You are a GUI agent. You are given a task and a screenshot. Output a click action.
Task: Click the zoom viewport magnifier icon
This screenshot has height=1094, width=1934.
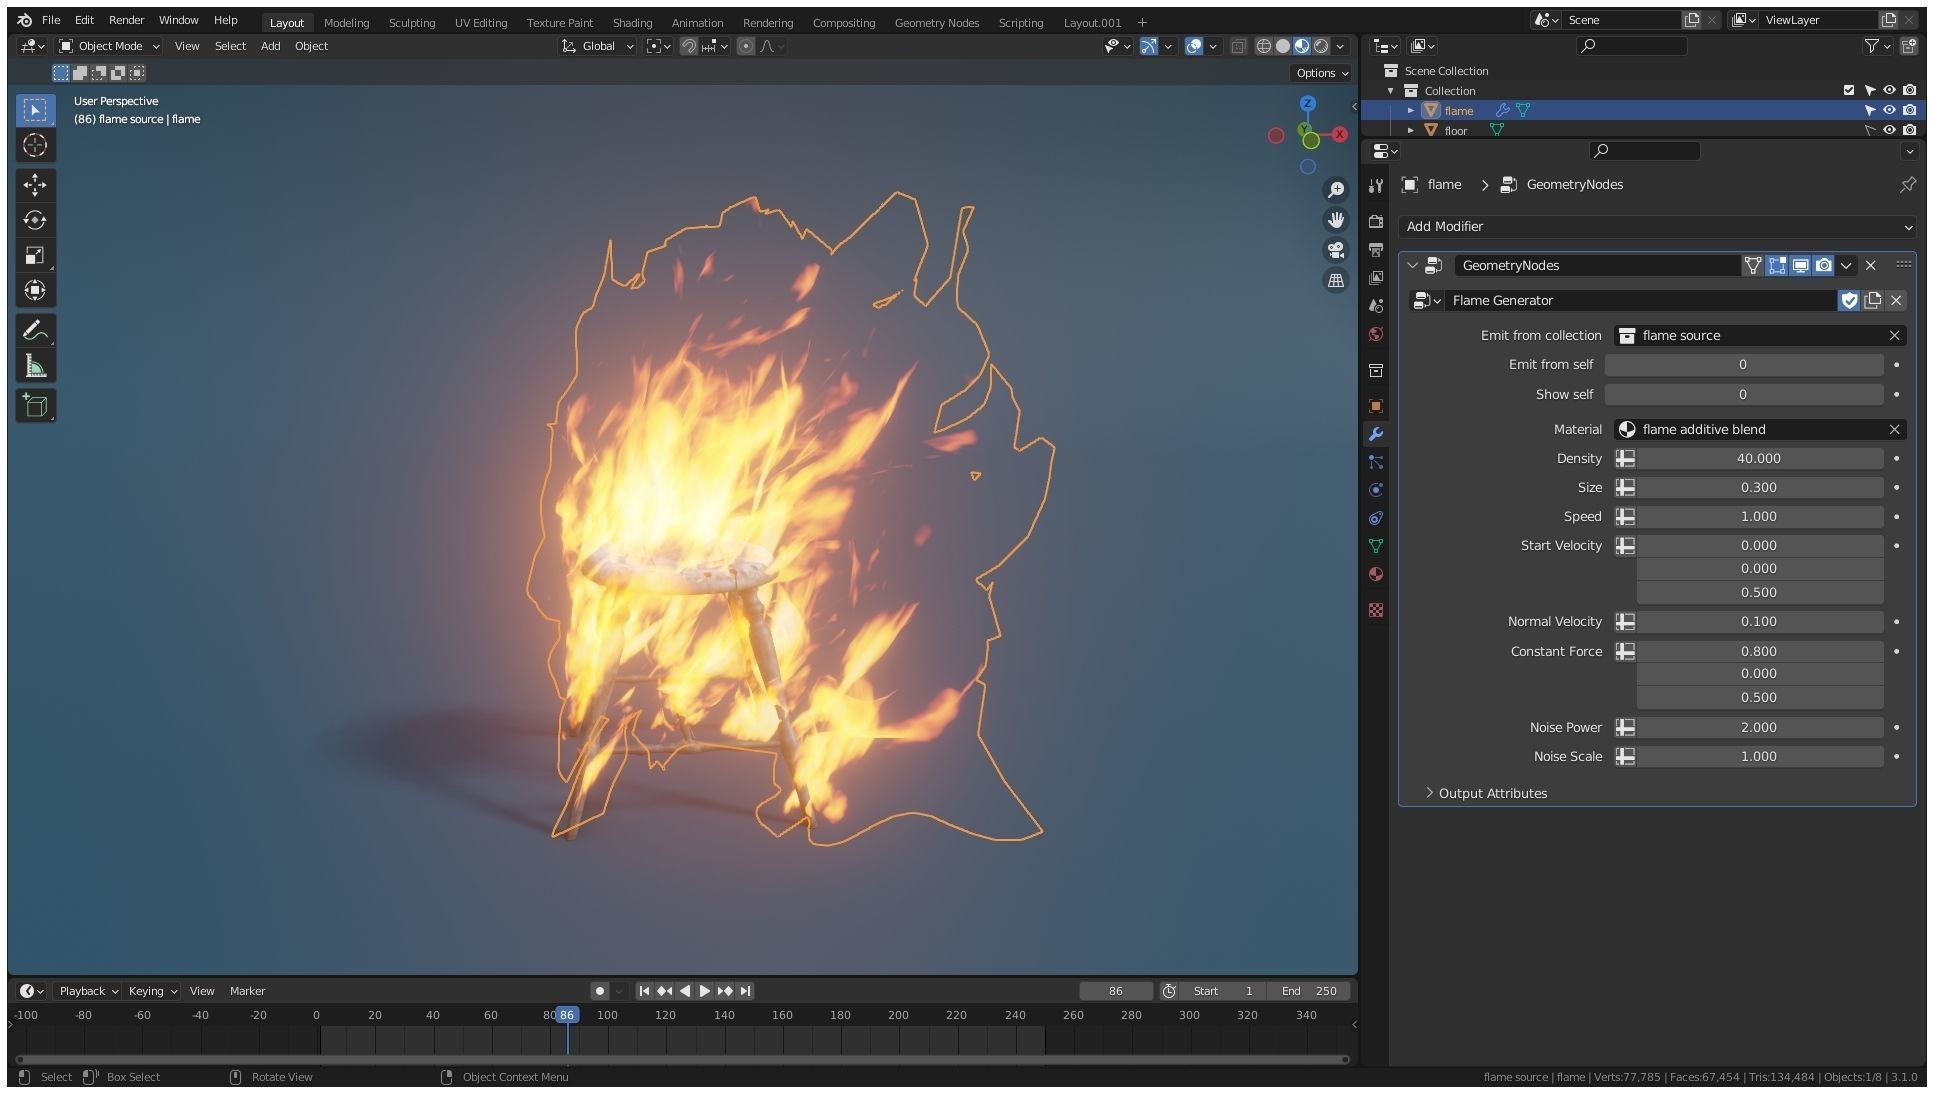1336,190
